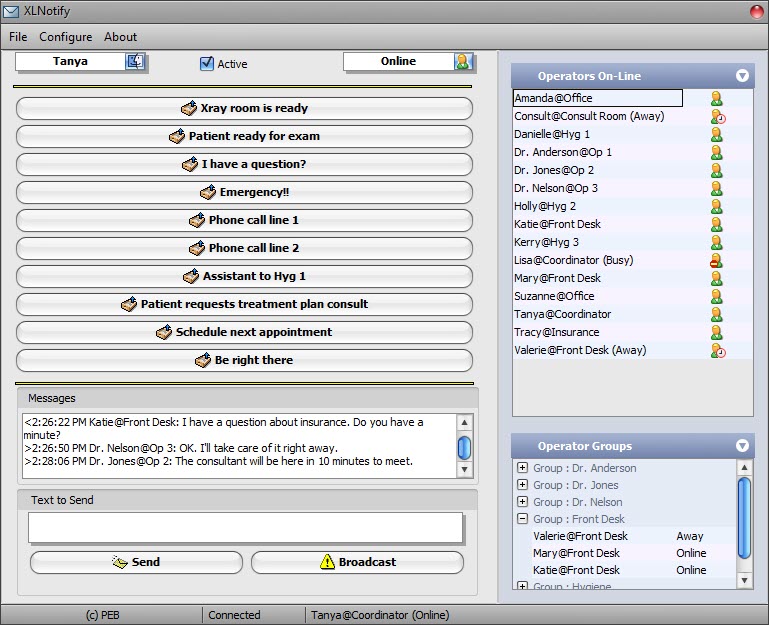Expand the Dr. Jones group
Viewport: 769px width, 625px height.
tap(522, 485)
